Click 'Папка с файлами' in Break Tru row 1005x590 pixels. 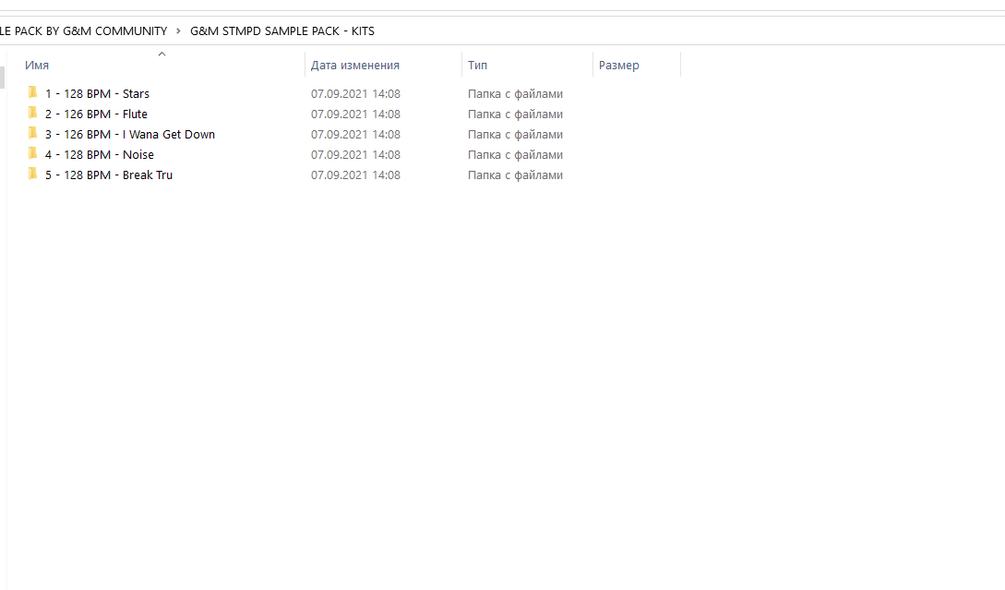[515, 176]
